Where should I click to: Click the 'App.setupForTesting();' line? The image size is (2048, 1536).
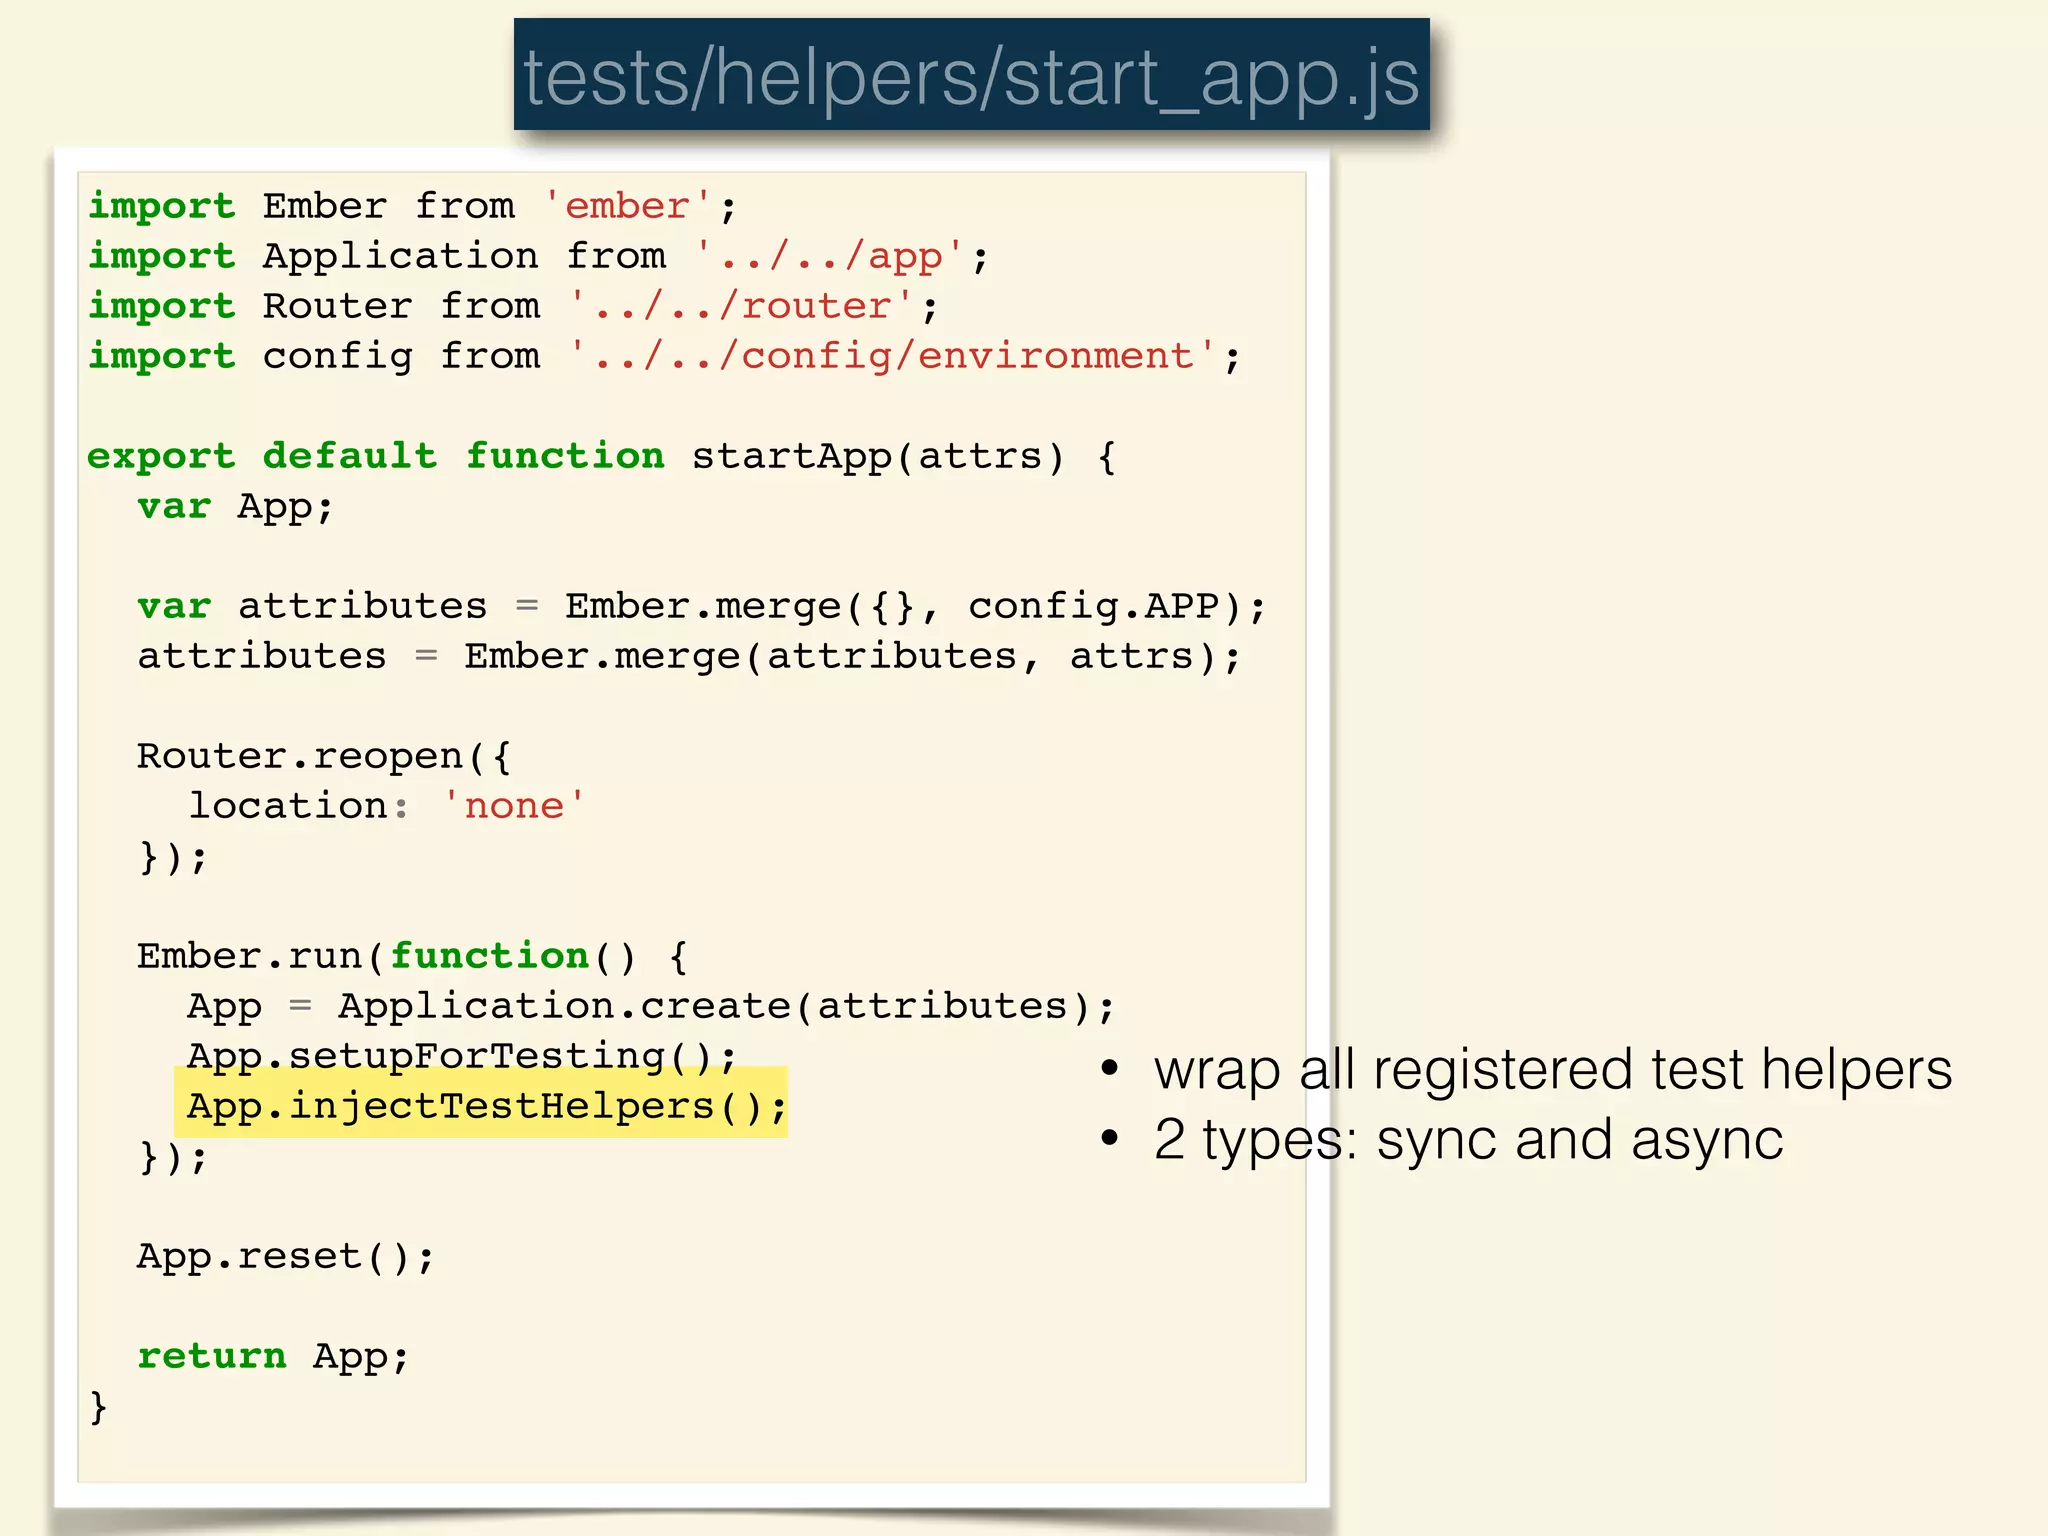(462, 1057)
